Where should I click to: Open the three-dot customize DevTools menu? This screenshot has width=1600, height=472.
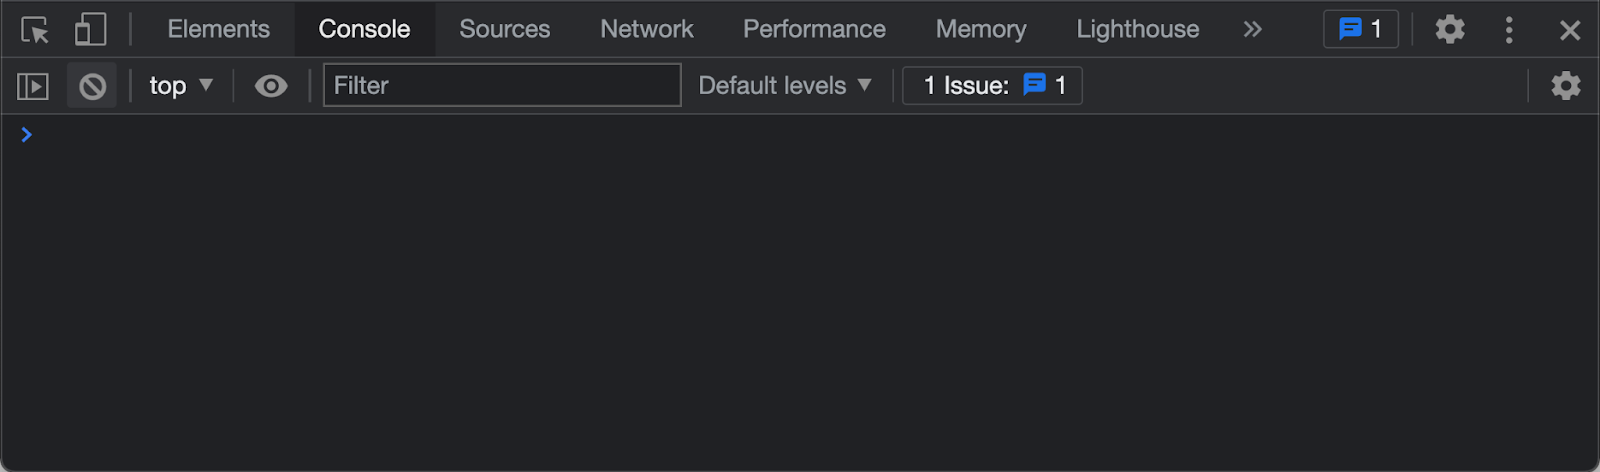[1509, 30]
